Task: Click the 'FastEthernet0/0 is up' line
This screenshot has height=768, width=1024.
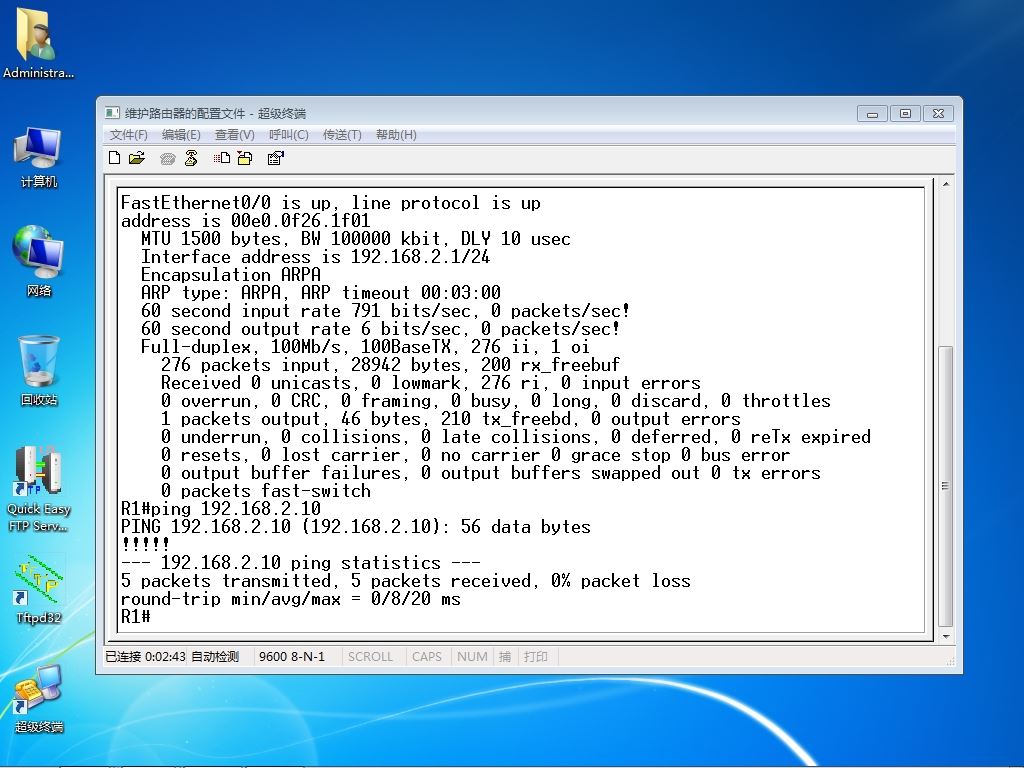Action: (x=330, y=203)
